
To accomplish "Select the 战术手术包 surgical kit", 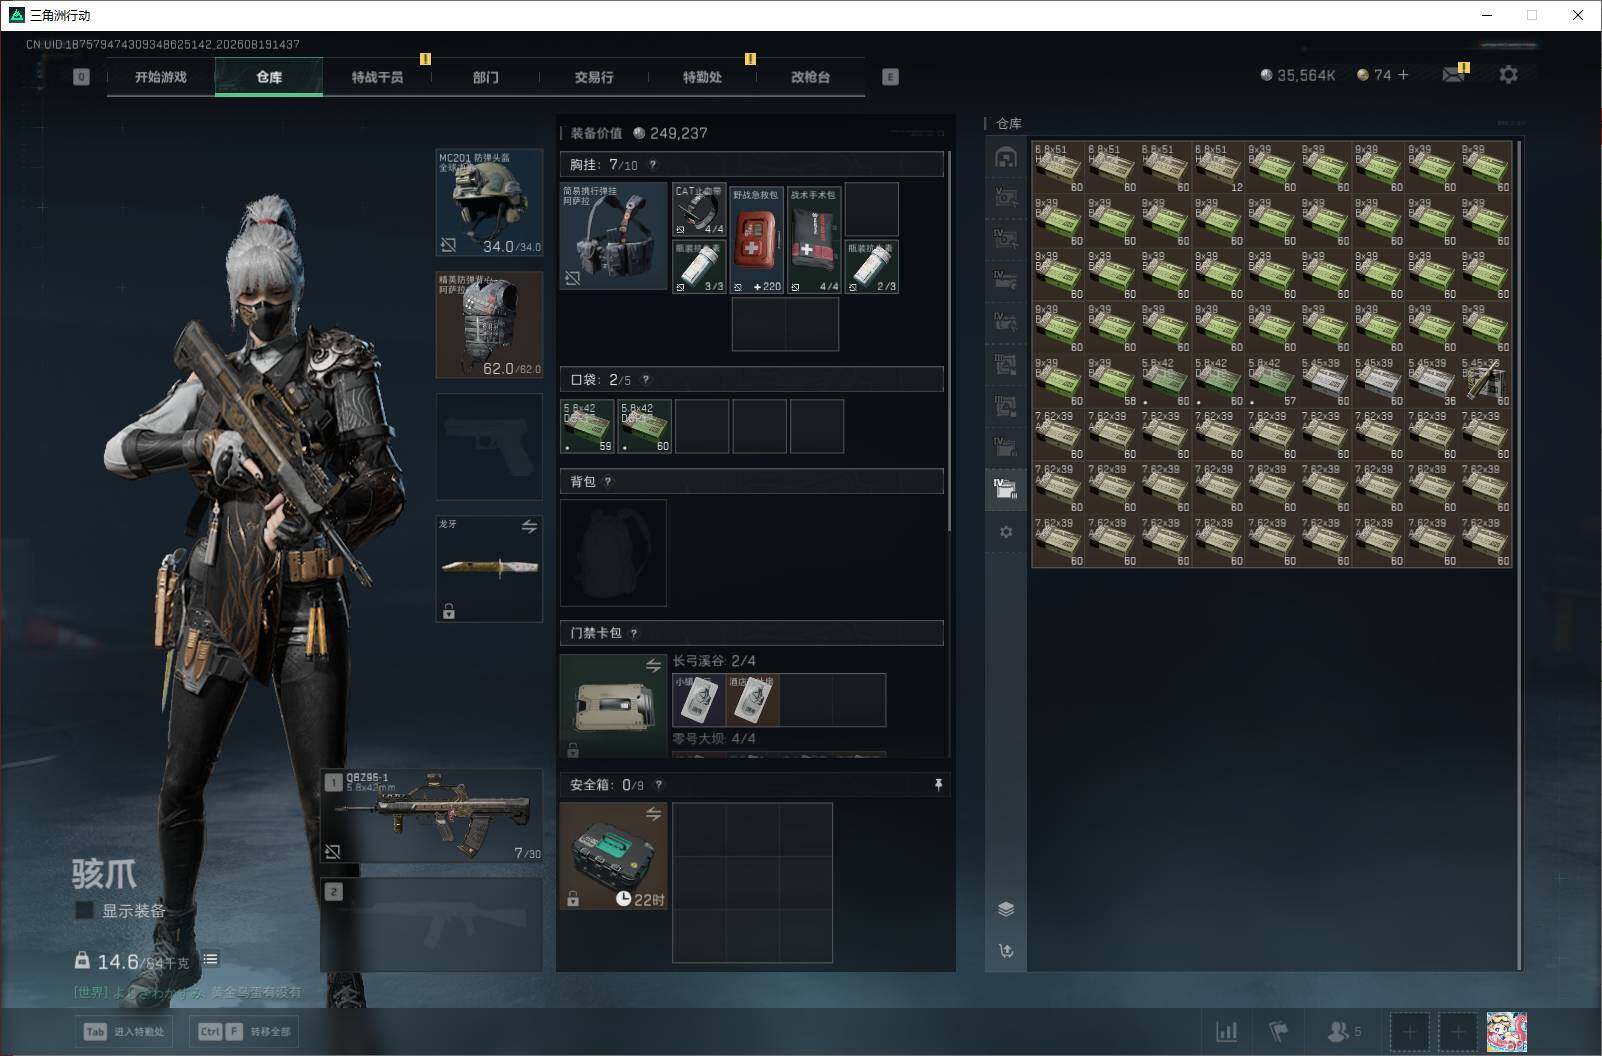I will point(814,239).
